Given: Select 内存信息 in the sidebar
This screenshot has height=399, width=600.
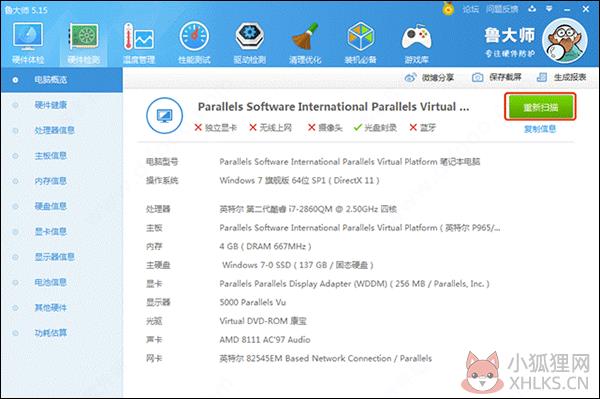Looking at the screenshot, I should 62,181.
